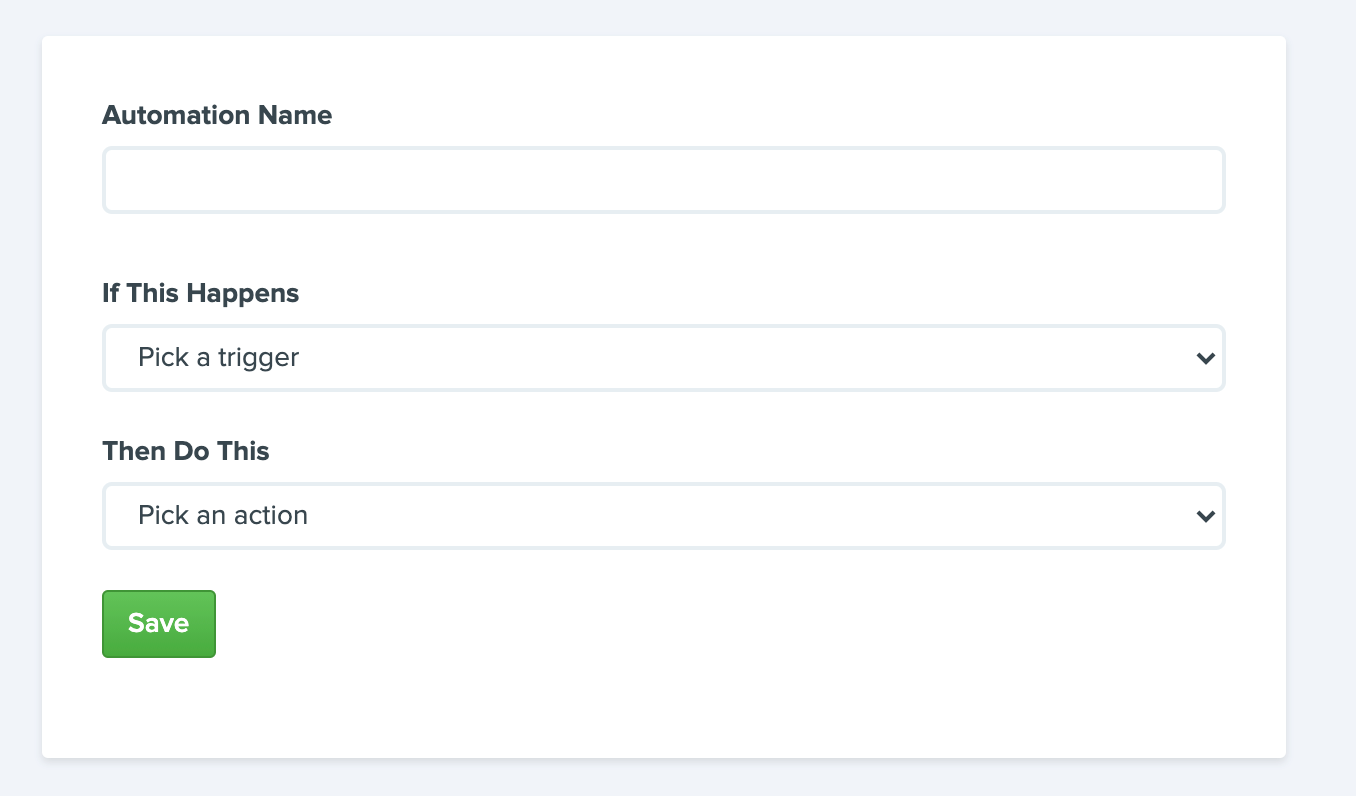Open the "Pick an action" dropdown
The height and width of the screenshot is (796, 1356).
(664, 516)
